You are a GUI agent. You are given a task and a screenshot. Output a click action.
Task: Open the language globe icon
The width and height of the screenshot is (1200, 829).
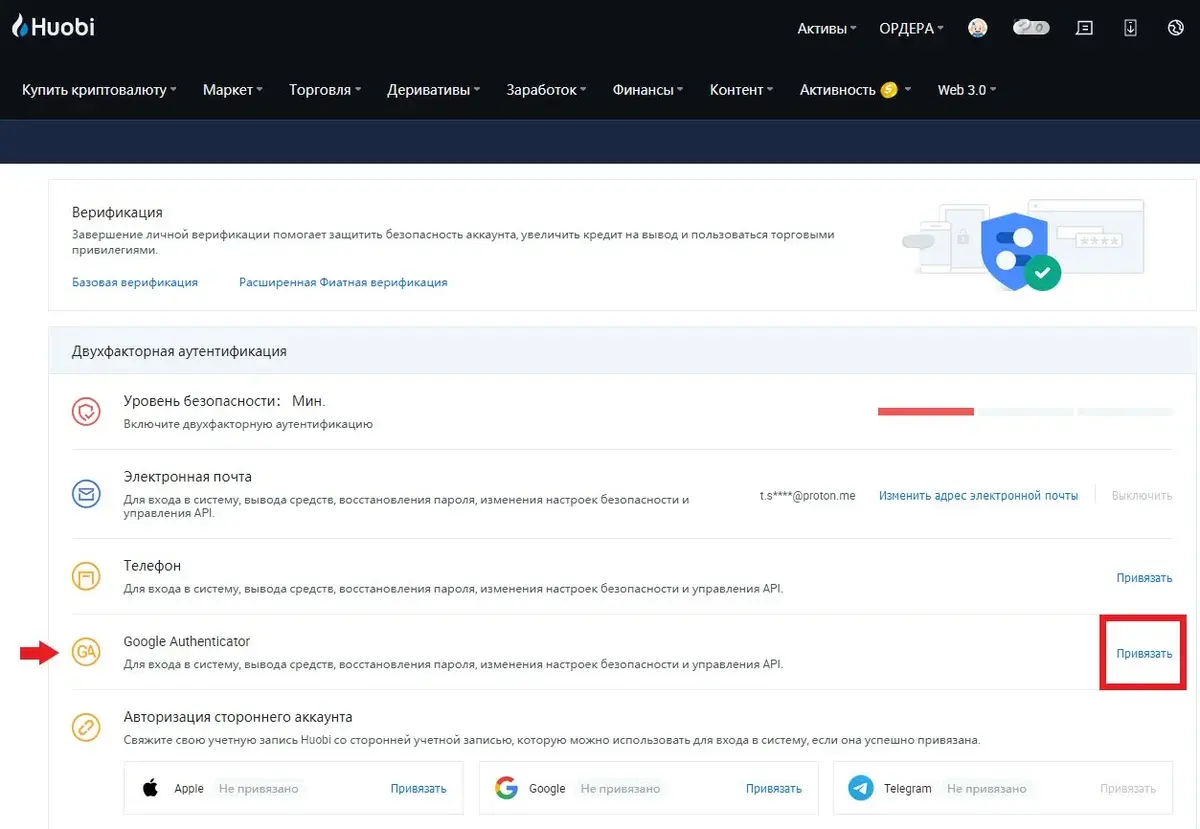(1175, 28)
